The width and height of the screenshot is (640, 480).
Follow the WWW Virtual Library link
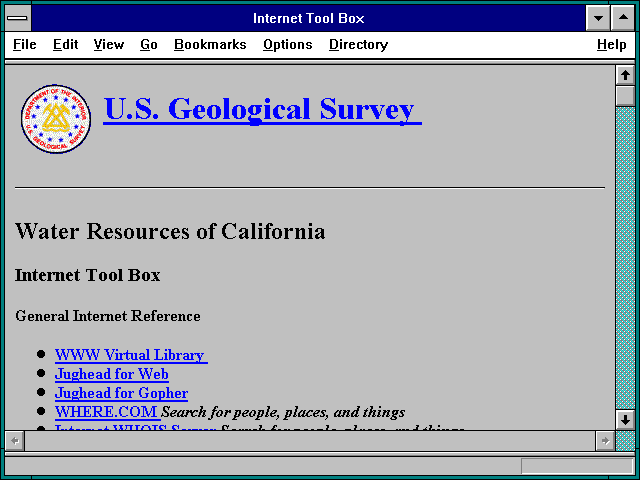pyautogui.click(x=131, y=355)
